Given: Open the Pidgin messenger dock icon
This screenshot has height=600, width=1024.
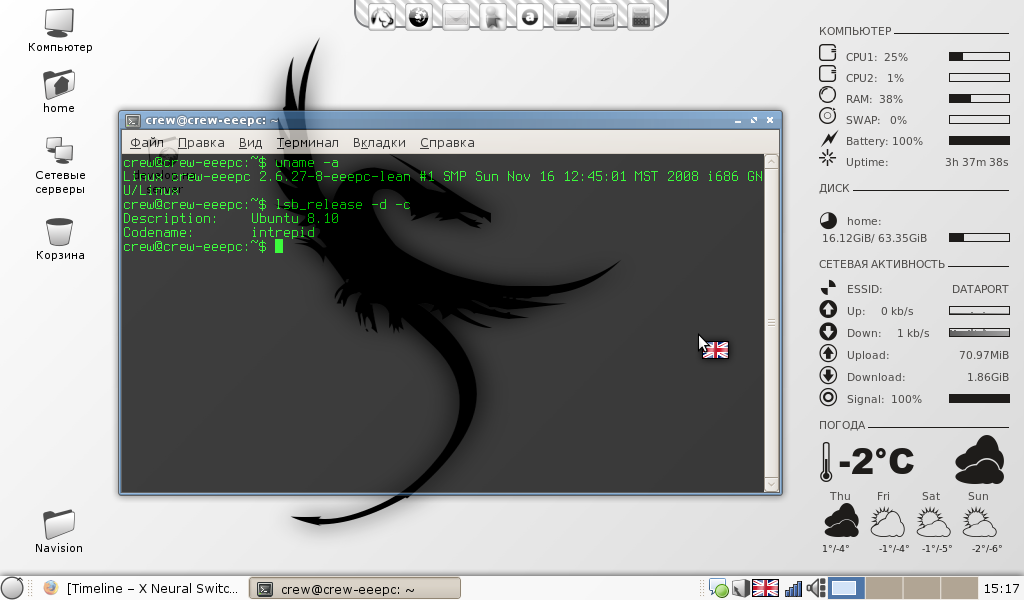Looking at the screenshot, I should click(382, 16).
